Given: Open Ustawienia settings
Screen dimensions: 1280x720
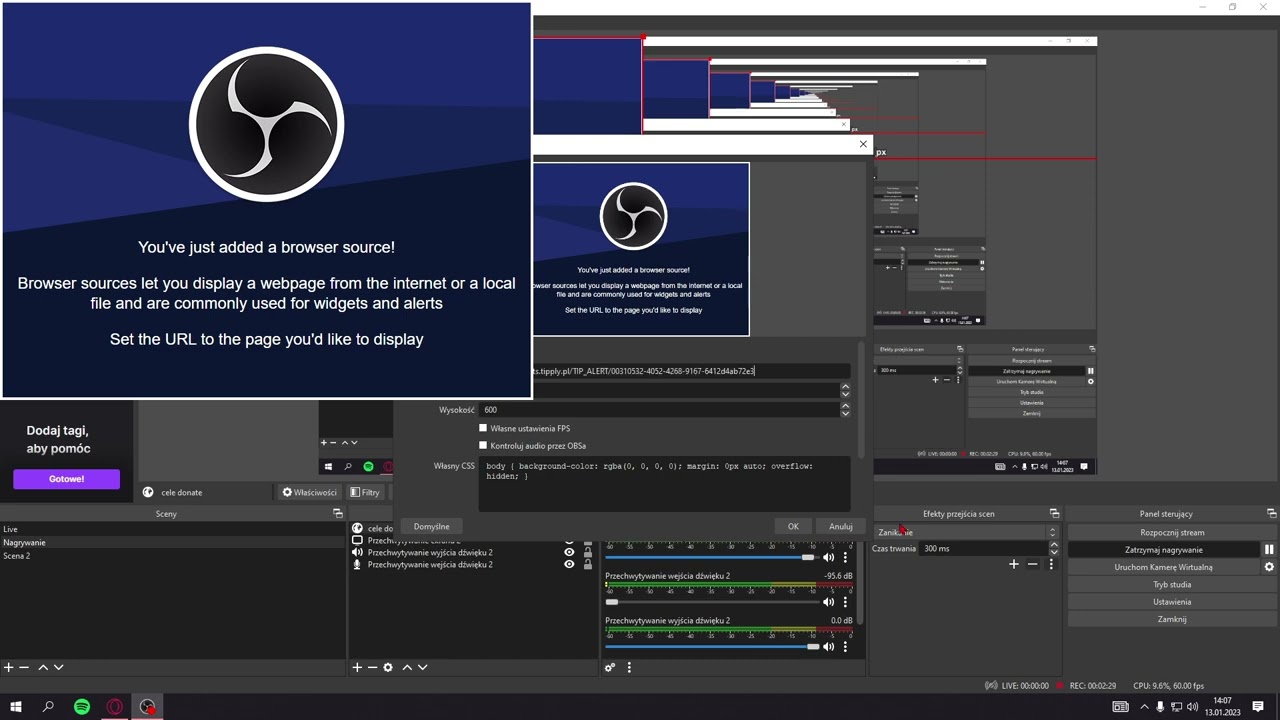Looking at the screenshot, I should tap(1172, 602).
